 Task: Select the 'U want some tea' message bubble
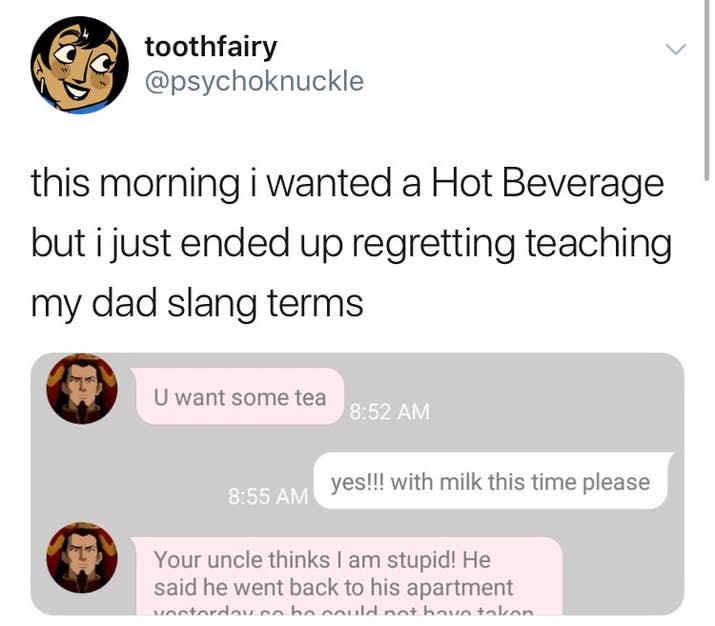coord(240,397)
